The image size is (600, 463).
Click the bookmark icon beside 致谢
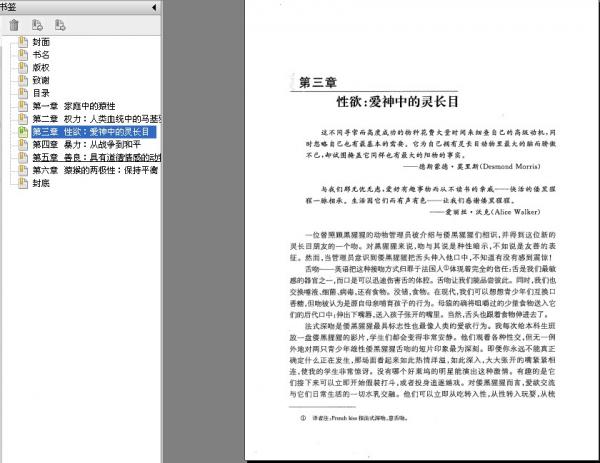coord(23,80)
